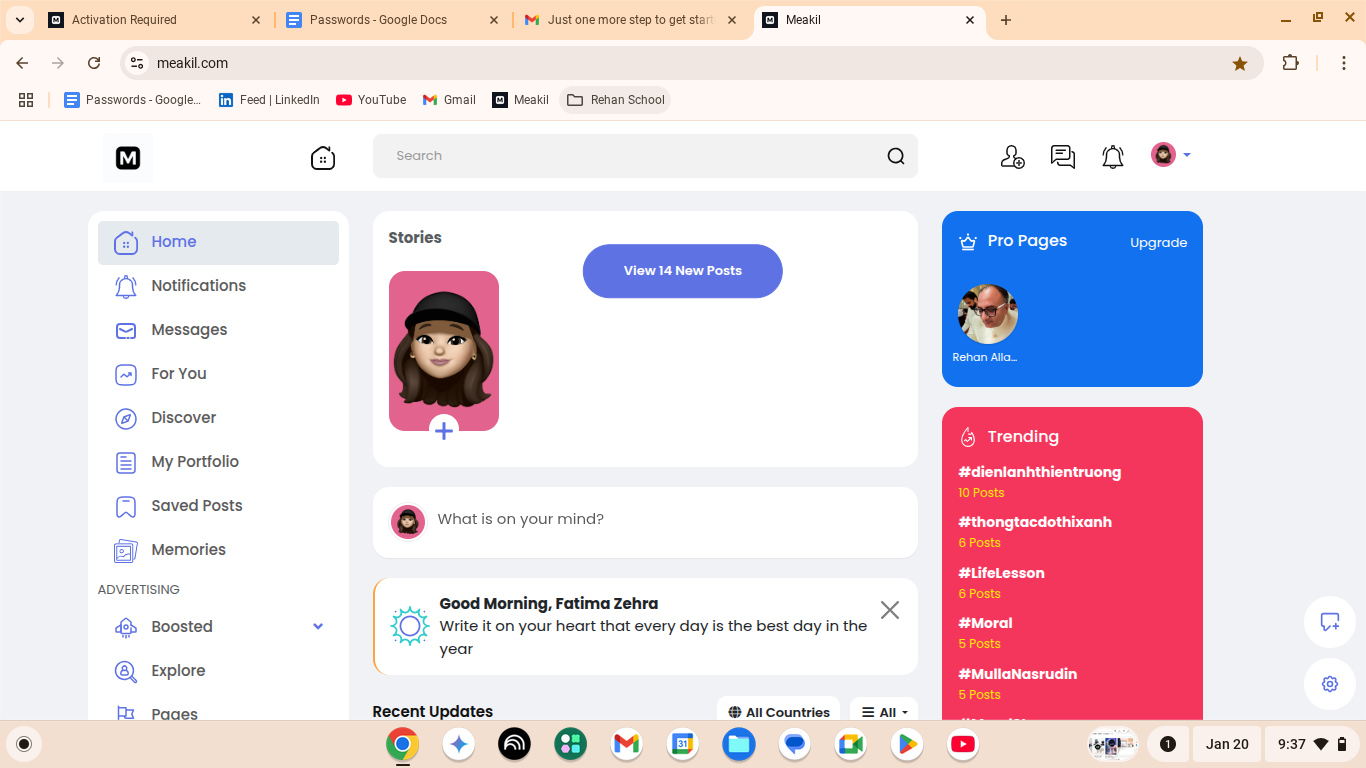Dismiss the Good Morning greeting card
1366x768 pixels.
tap(889, 610)
